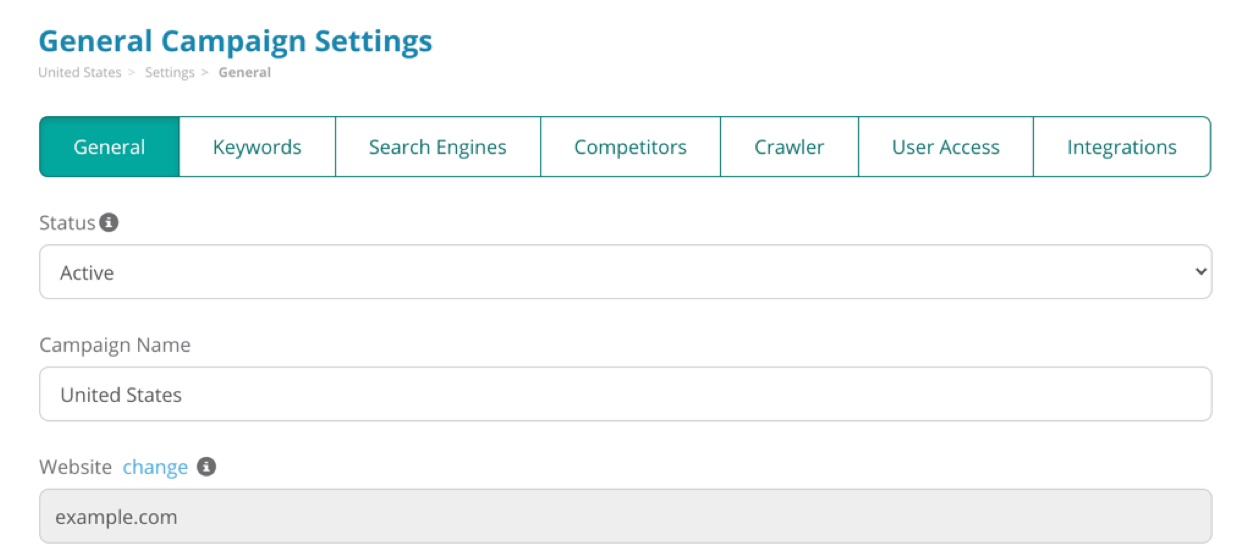Go to the Search Engines tab

point(437,147)
